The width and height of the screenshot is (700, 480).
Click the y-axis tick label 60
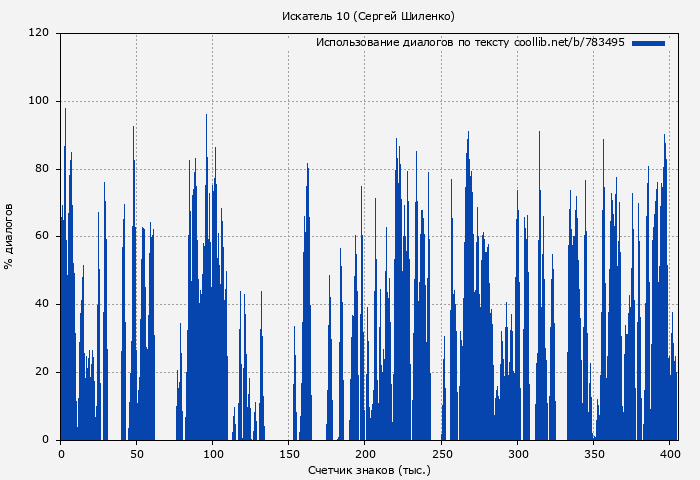tap(42, 237)
